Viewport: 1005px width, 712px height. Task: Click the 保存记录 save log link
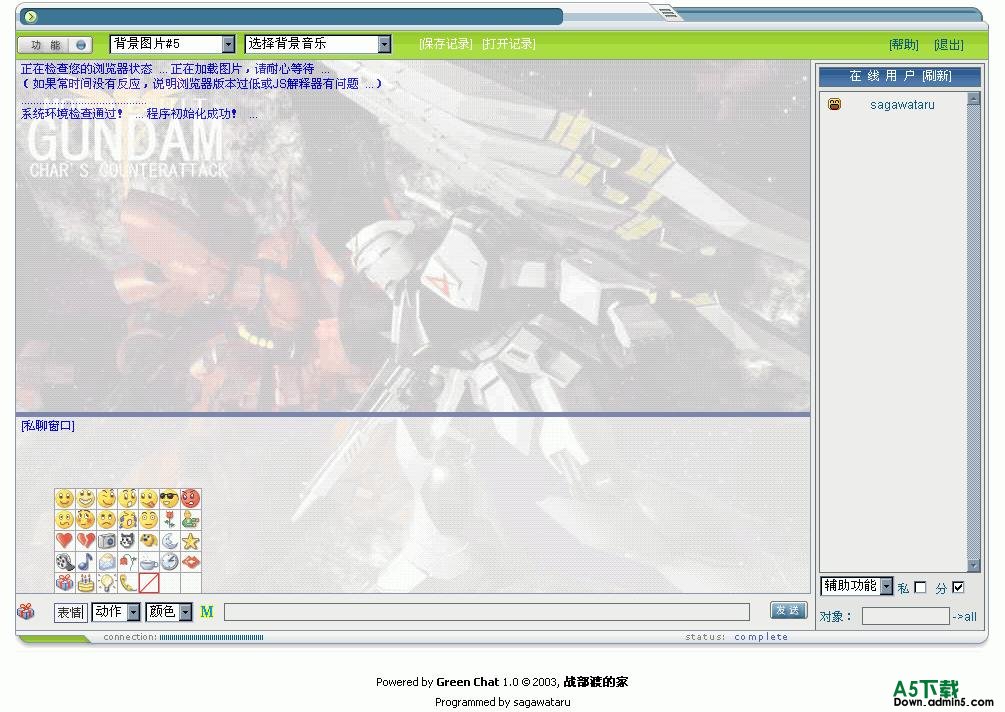point(445,44)
